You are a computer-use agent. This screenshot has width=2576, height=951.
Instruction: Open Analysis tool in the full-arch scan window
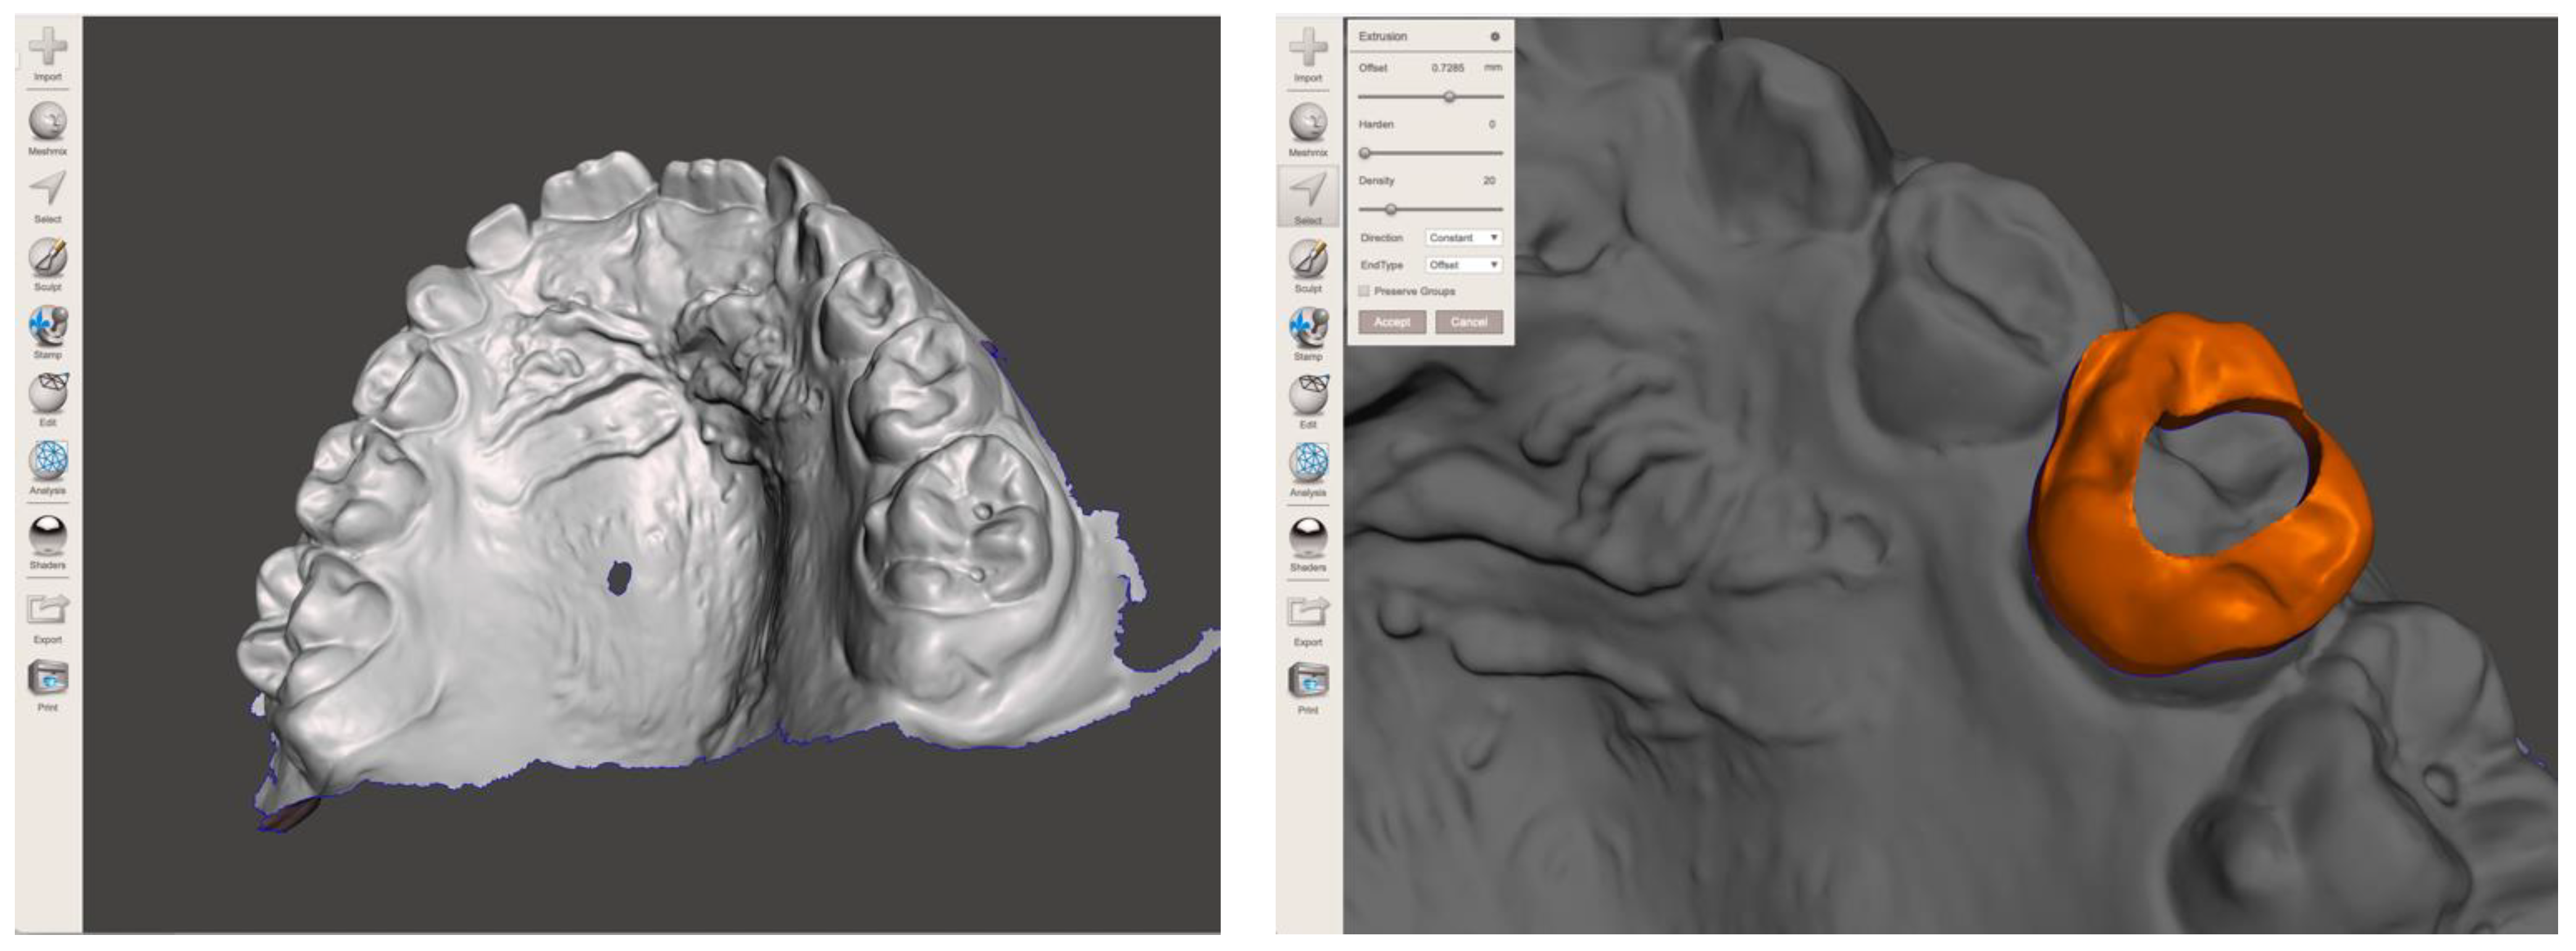tap(47, 462)
